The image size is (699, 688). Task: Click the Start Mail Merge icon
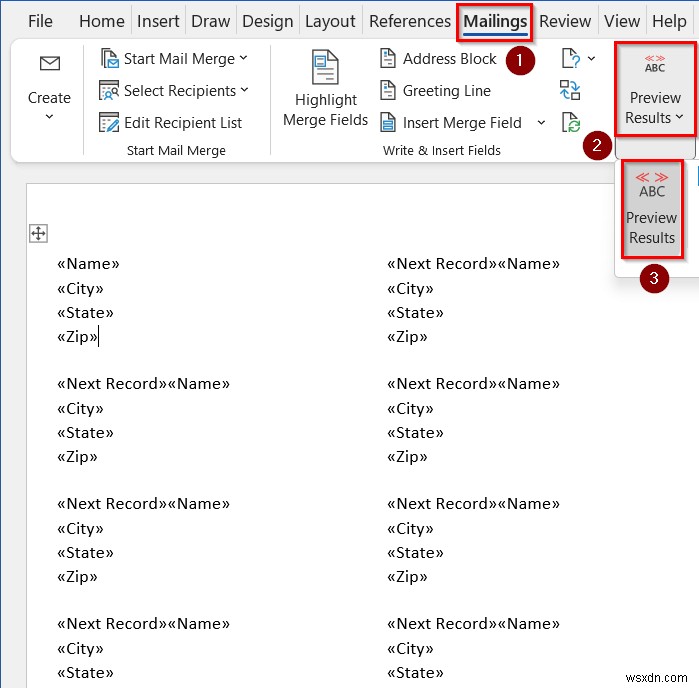coord(109,58)
